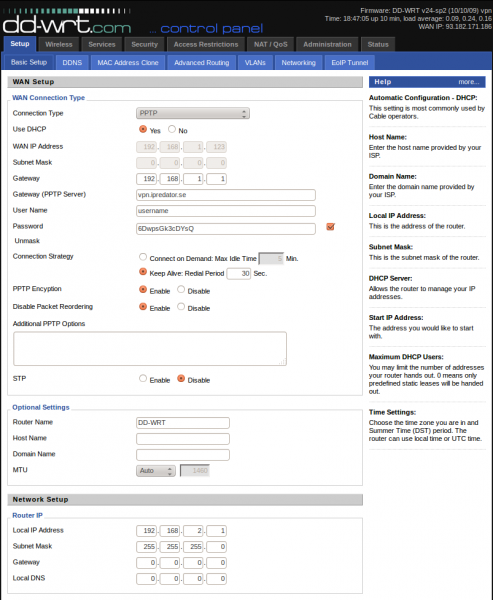Click the WAN IP 93.182.171.186 text
Screen dimensions: 493x600
(x=455, y=26)
